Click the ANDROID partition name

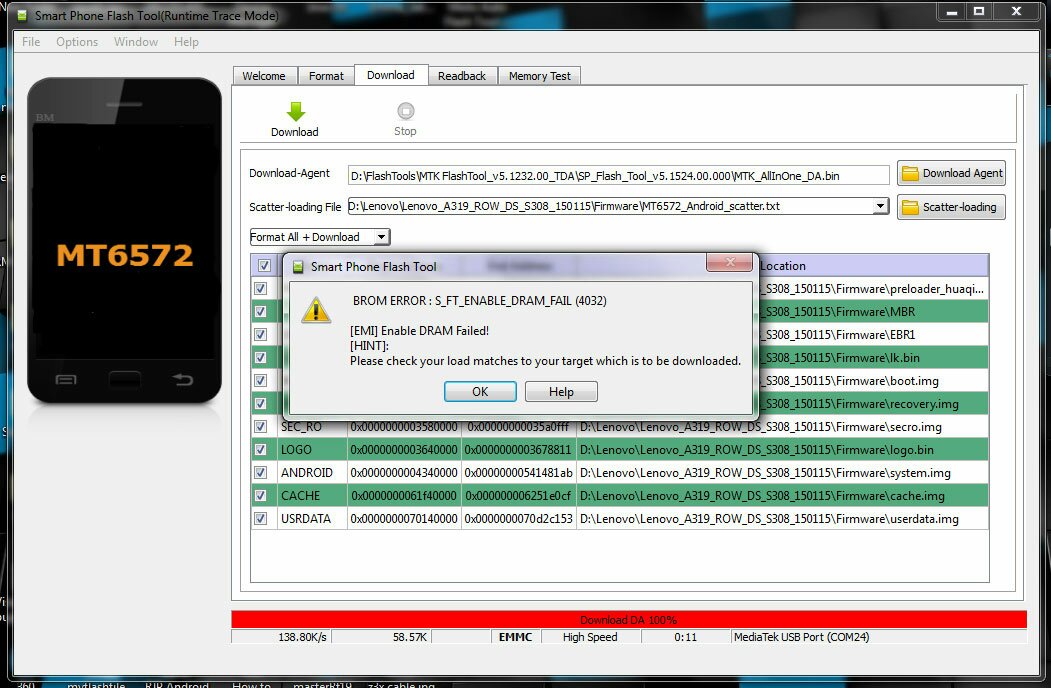307,473
